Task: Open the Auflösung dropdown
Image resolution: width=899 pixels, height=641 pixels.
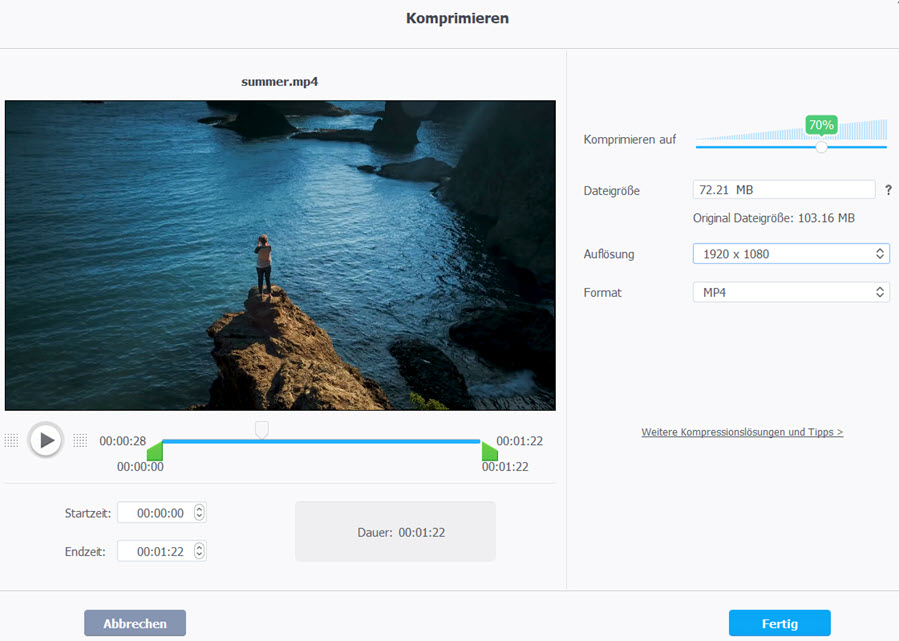Action: (790, 254)
